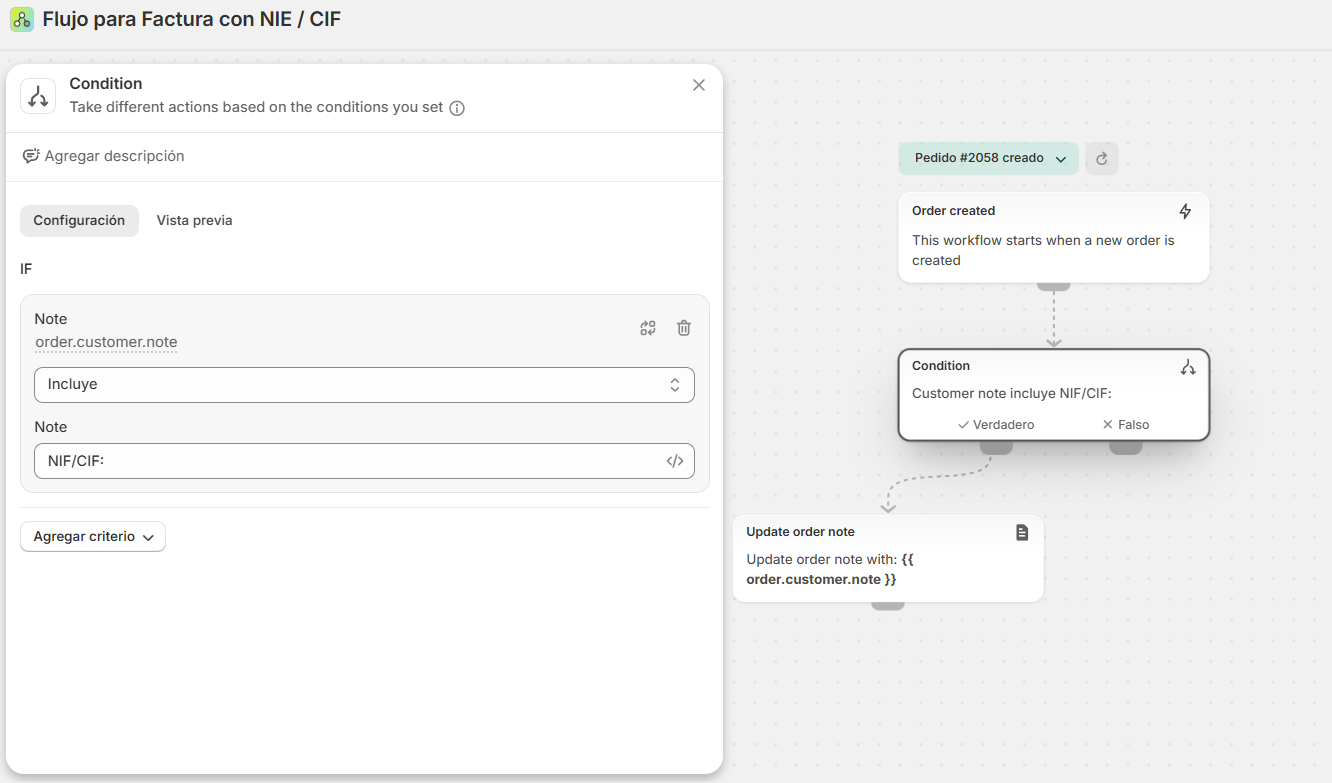Expand the Agregar criterio dropdown
1332x783 pixels.
click(x=93, y=537)
